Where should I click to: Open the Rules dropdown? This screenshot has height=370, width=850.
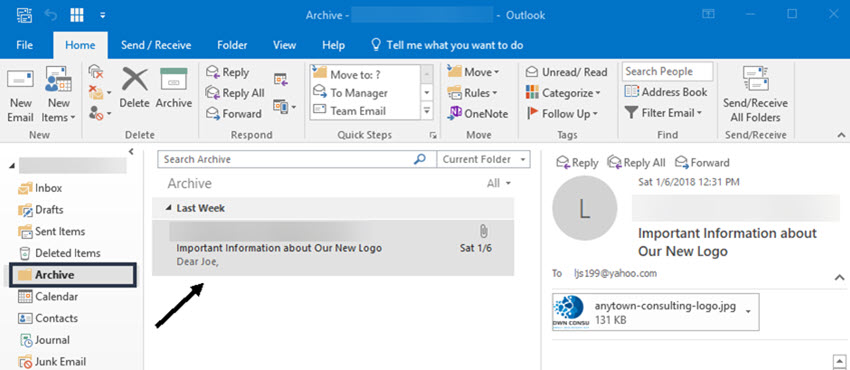[472, 93]
